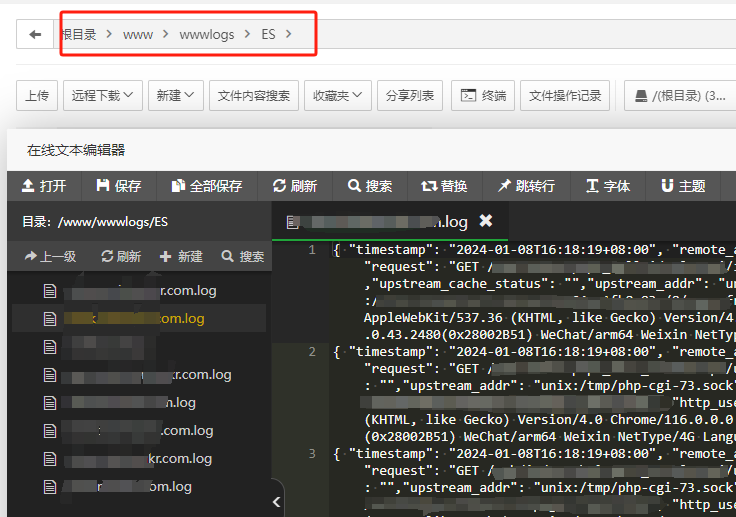The width and height of the screenshot is (736, 517).
Task: Expand the 远程下载 dropdown
Action: [103, 96]
